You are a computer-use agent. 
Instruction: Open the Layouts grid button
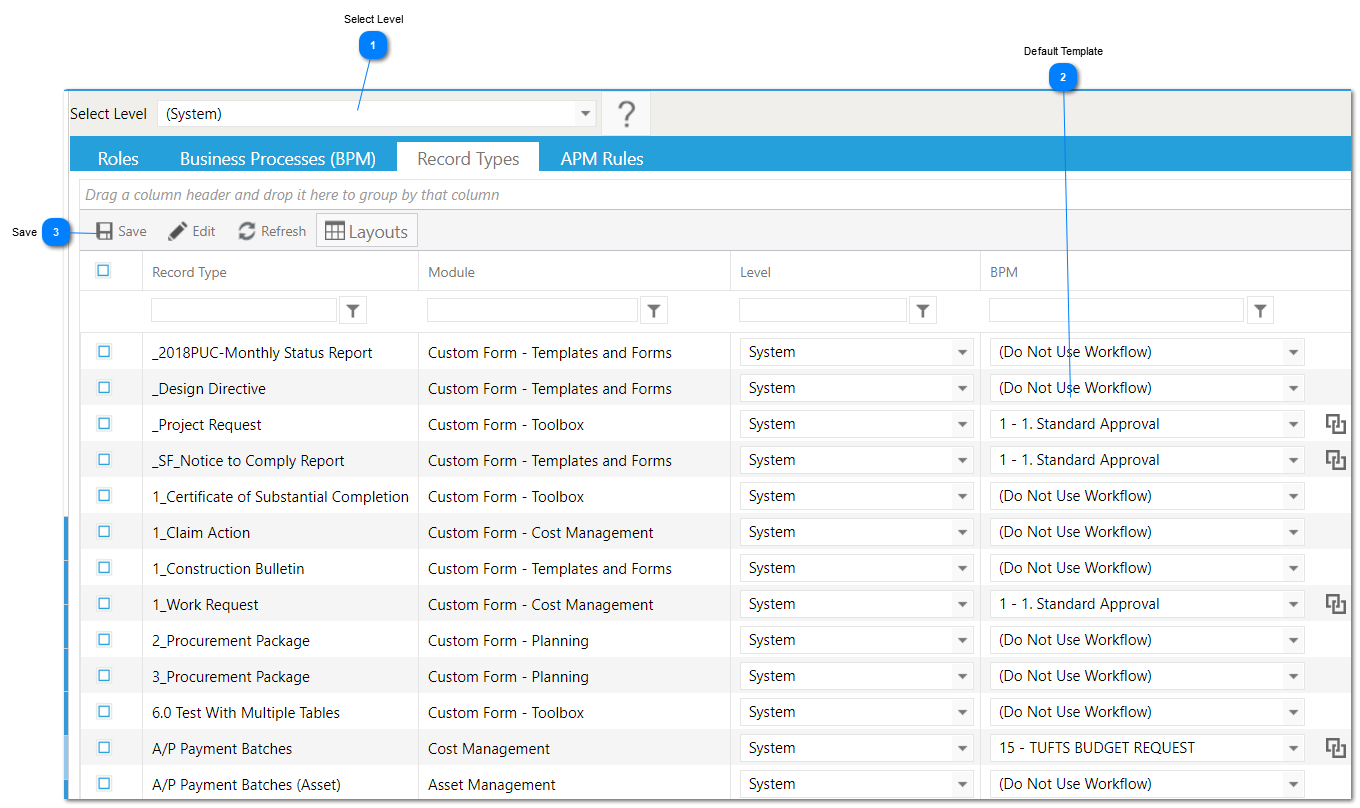click(367, 231)
